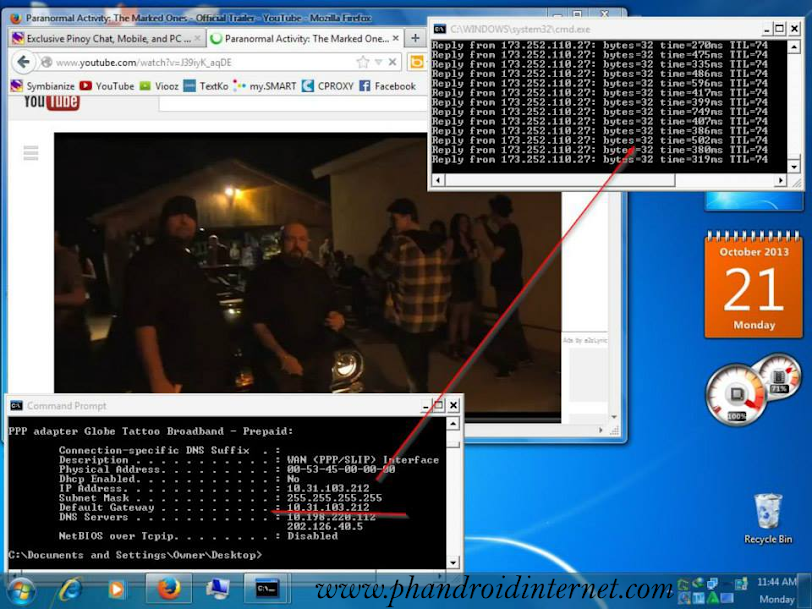Click right arrow of cmd.exe horizontal scrollbar
This screenshot has height=609, width=812.
(x=780, y=180)
